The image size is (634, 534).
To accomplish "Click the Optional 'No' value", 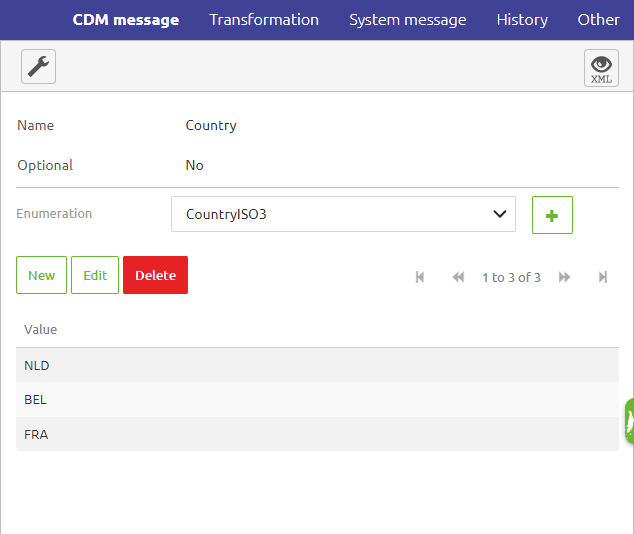I will pyautogui.click(x=194, y=165).
